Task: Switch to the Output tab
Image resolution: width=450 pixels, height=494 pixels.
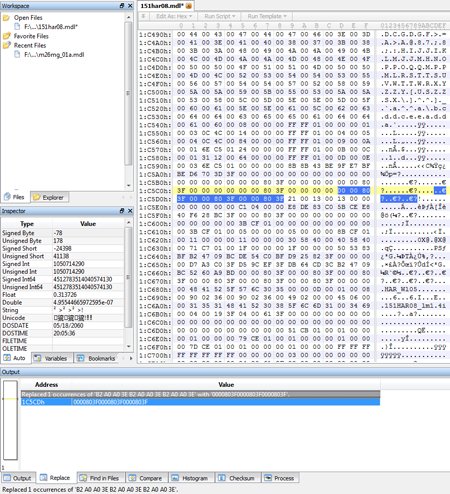Action: tap(17, 478)
